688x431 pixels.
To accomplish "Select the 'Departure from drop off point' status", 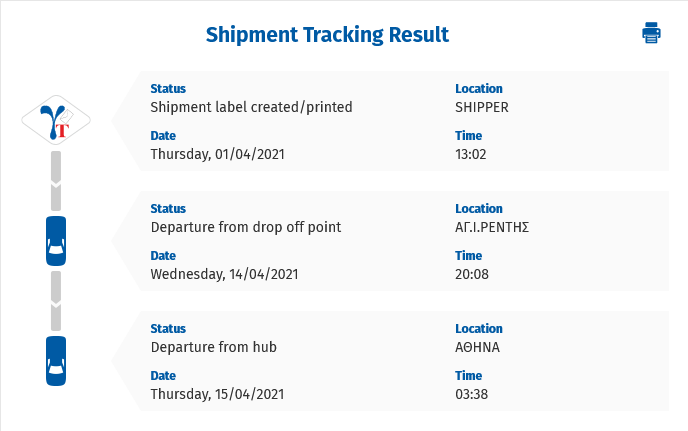I will pyautogui.click(x=246, y=227).
